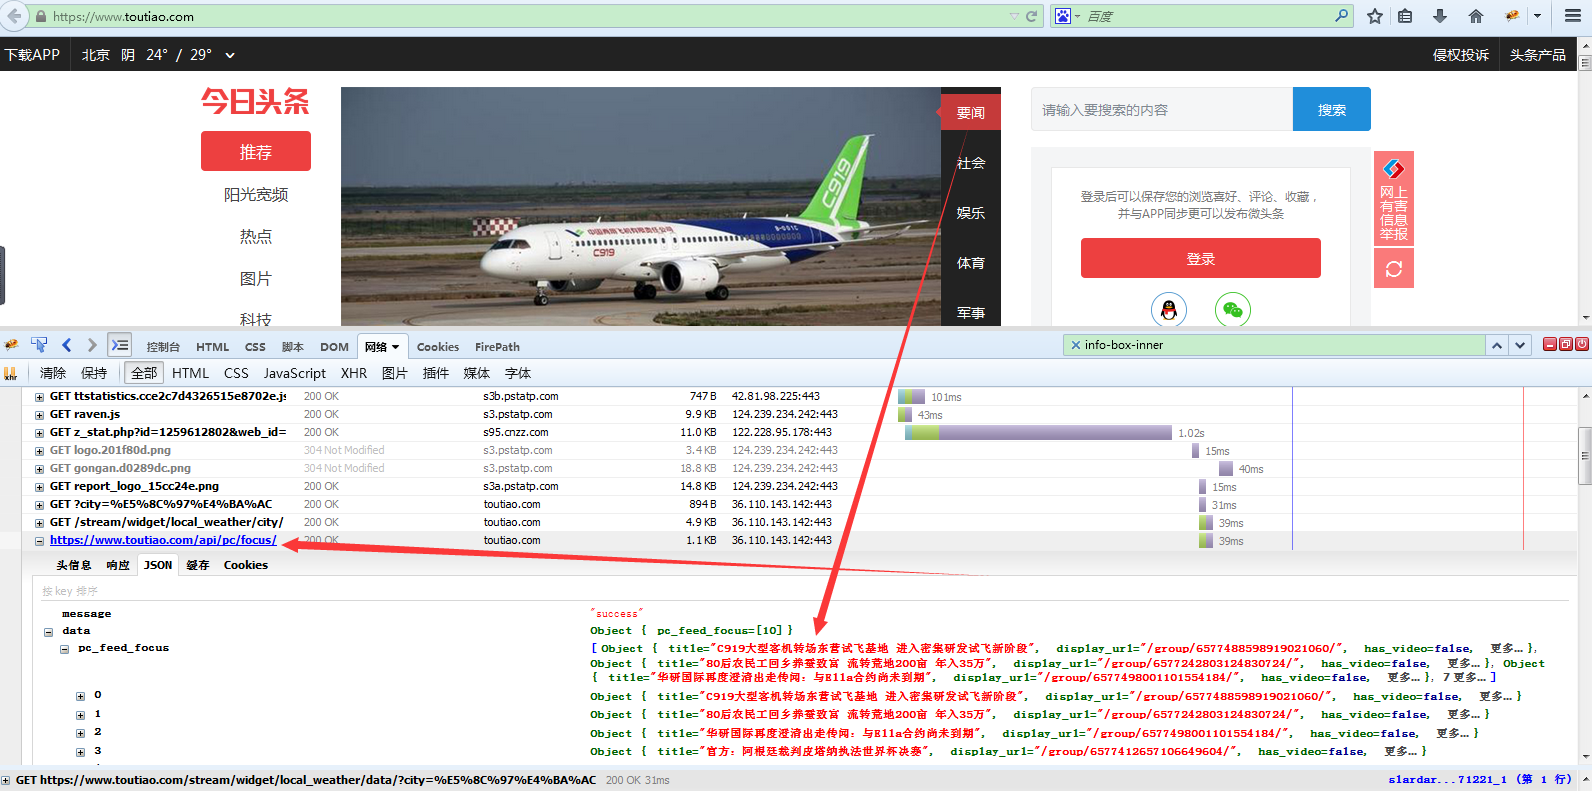1592x791 pixels.
Task: Reload page with the refresh icon
Action: (x=1032, y=16)
